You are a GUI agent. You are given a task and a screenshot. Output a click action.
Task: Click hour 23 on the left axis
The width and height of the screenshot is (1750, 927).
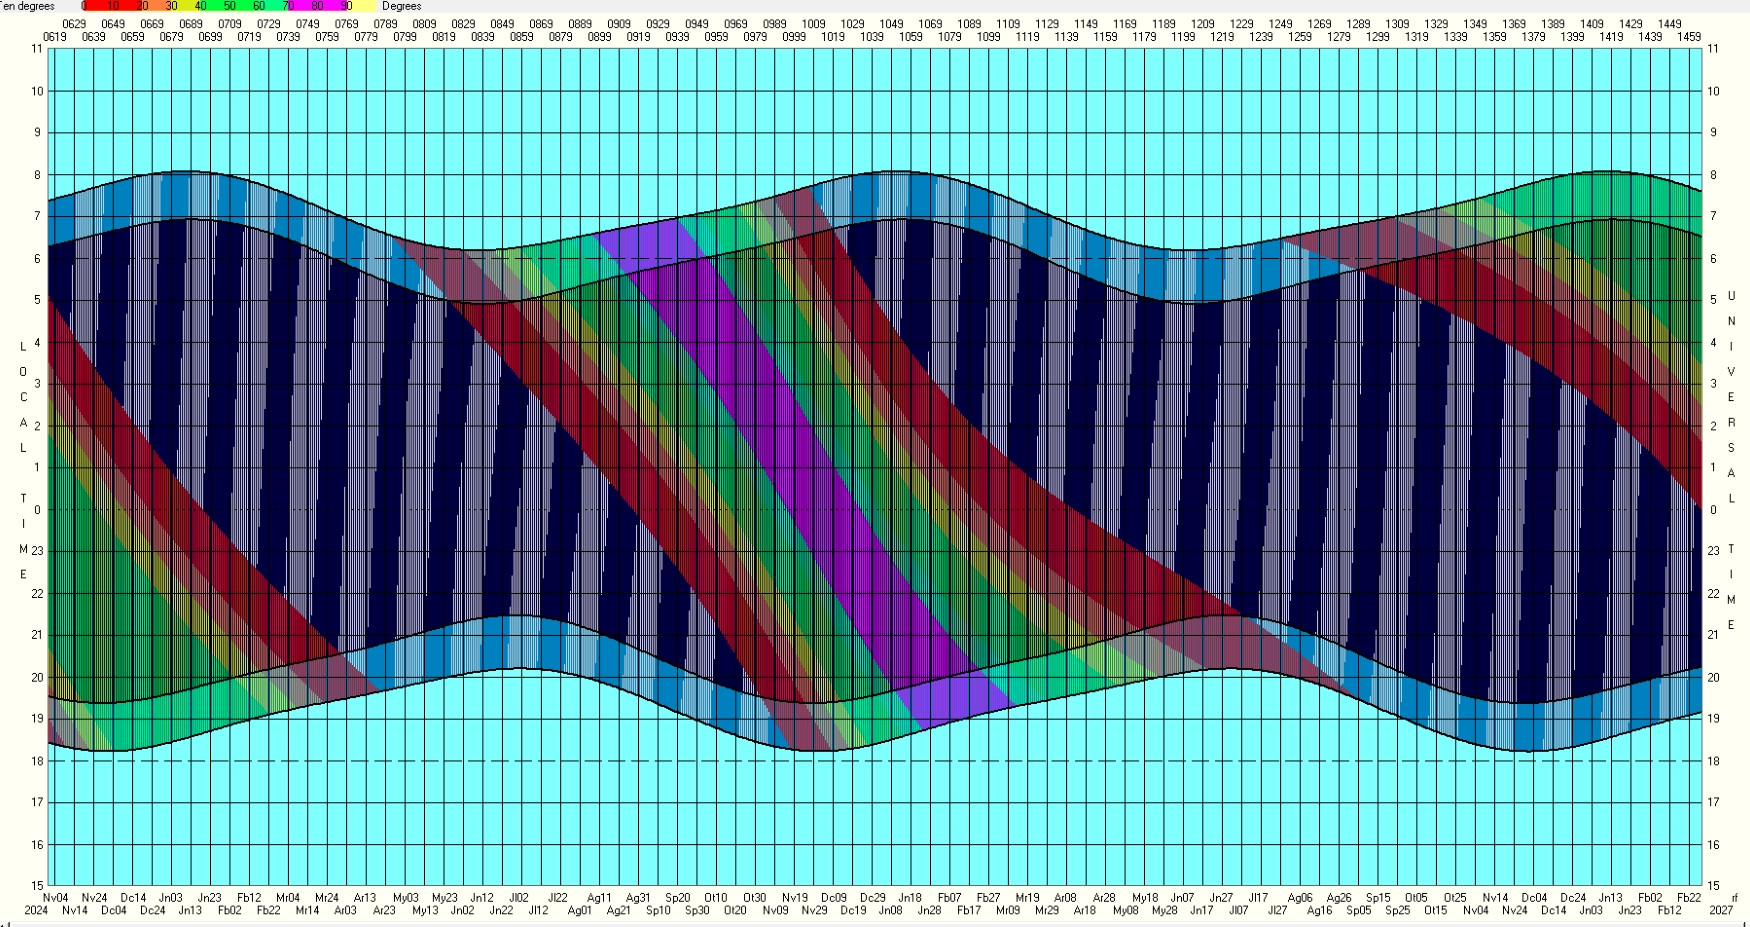(x=37, y=551)
